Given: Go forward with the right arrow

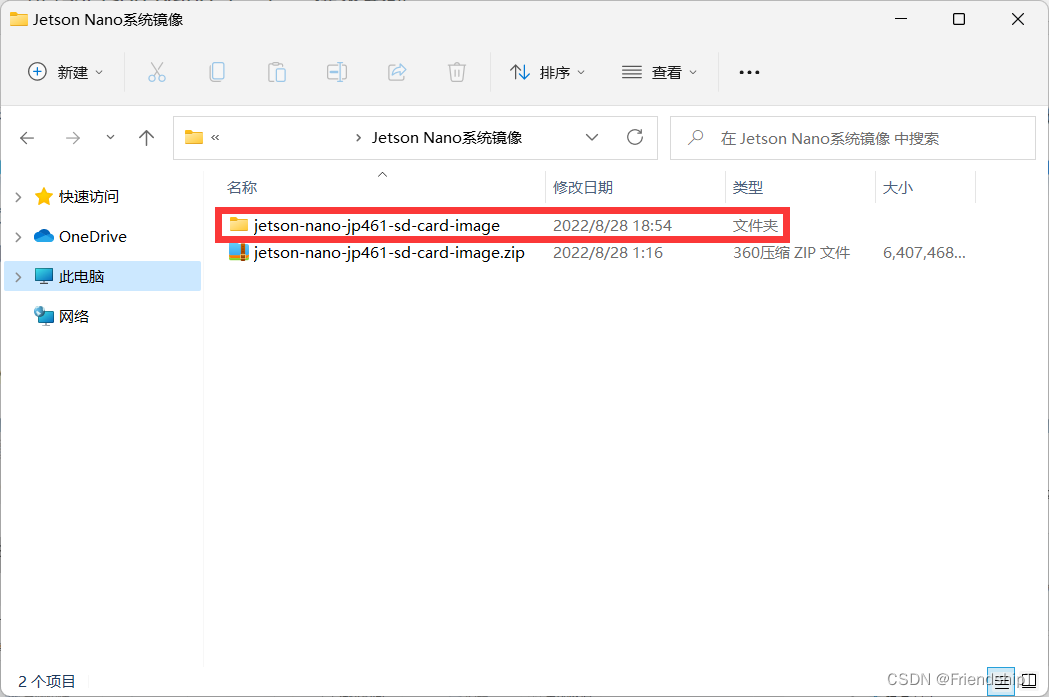Looking at the screenshot, I should coord(72,138).
